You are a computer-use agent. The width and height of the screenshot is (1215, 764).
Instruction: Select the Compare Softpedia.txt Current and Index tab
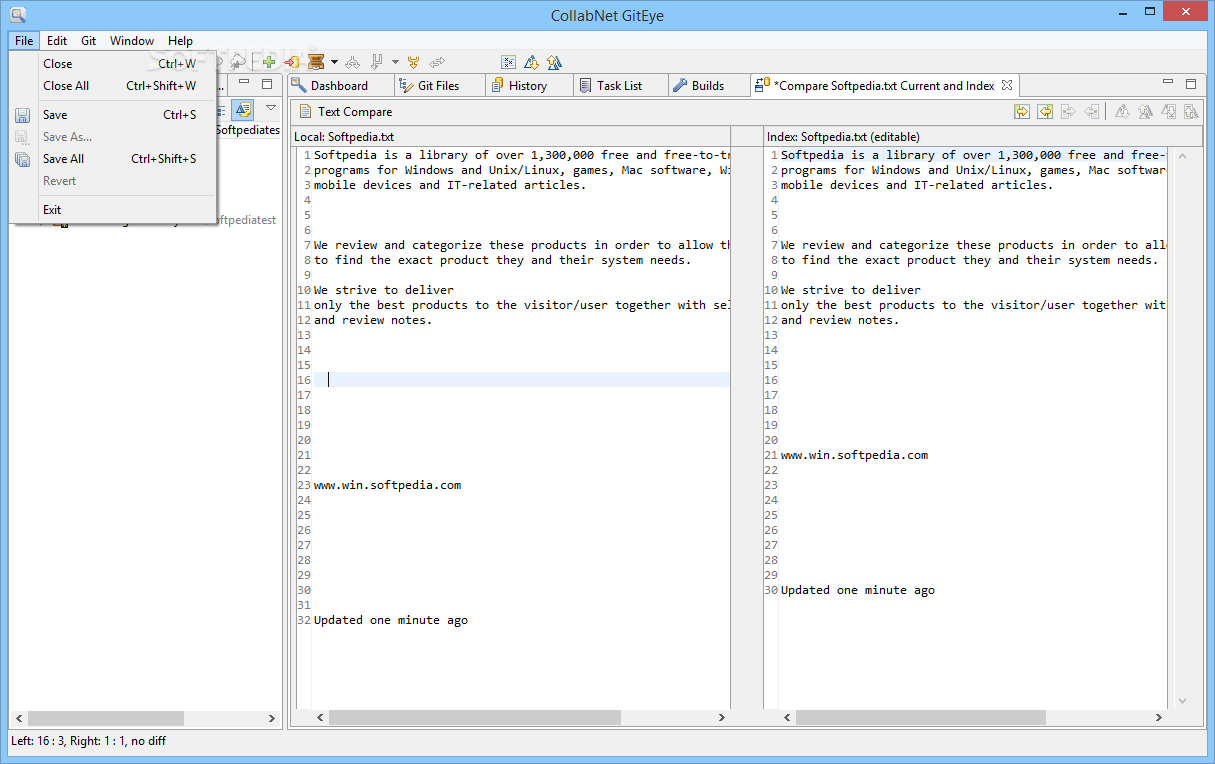tap(884, 86)
